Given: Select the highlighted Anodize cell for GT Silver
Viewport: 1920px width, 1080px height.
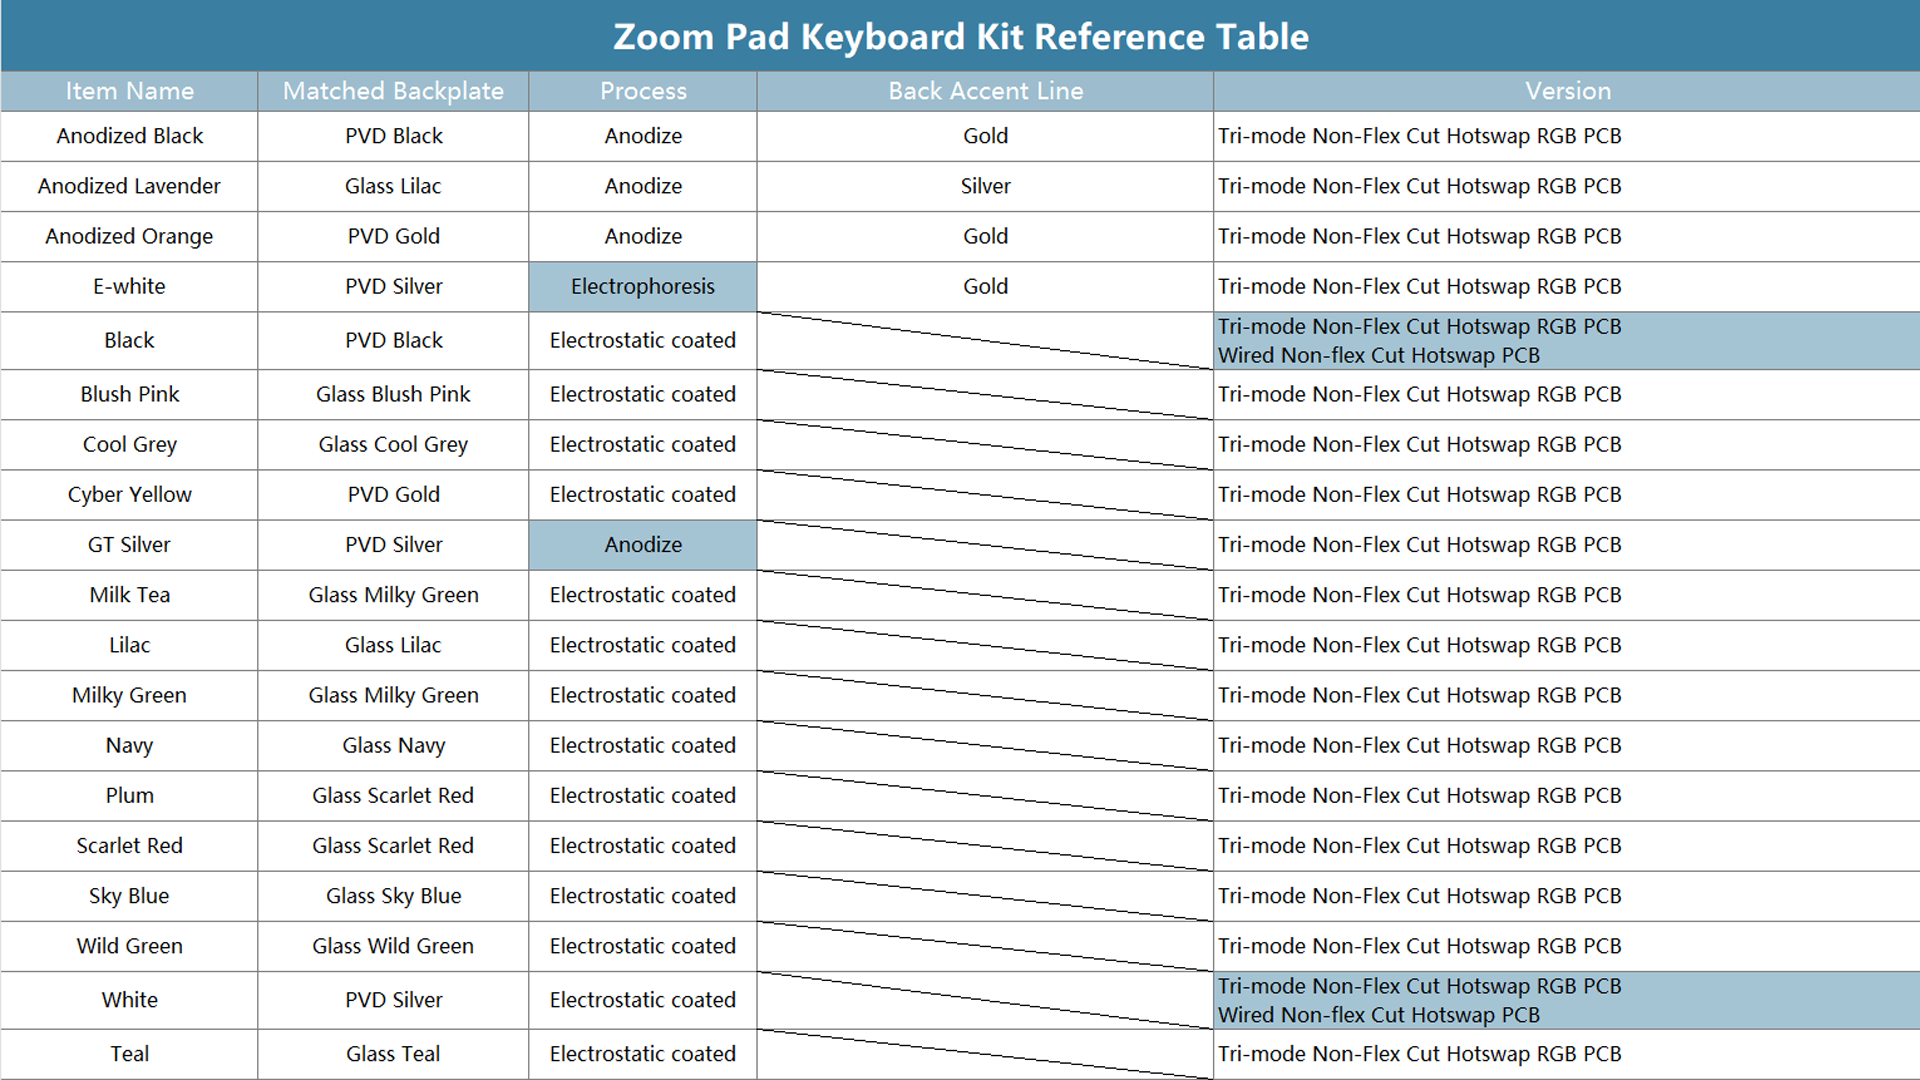Looking at the screenshot, I should (643, 545).
